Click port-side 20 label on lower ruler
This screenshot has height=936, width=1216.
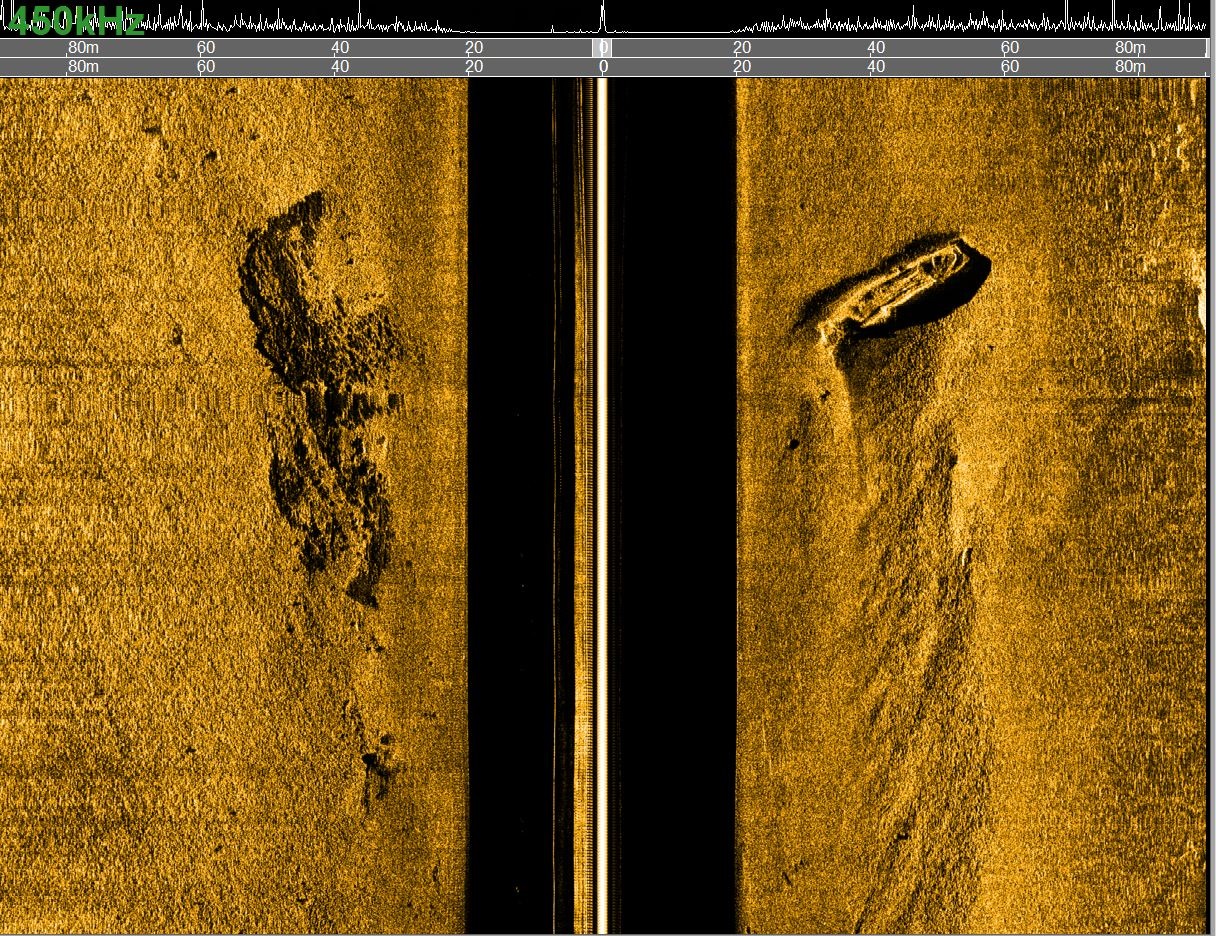pyautogui.click(x=474, y=67)
